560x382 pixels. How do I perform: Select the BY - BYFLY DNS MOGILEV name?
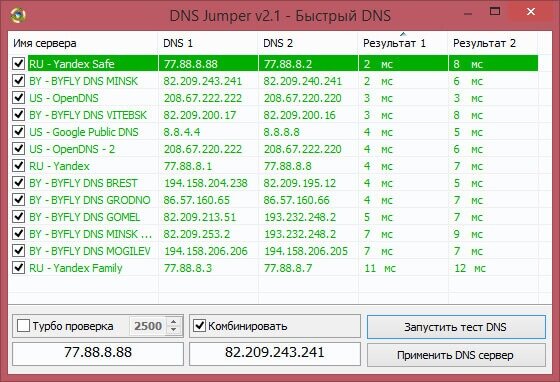pyautogui.click(x=90, y=251)
